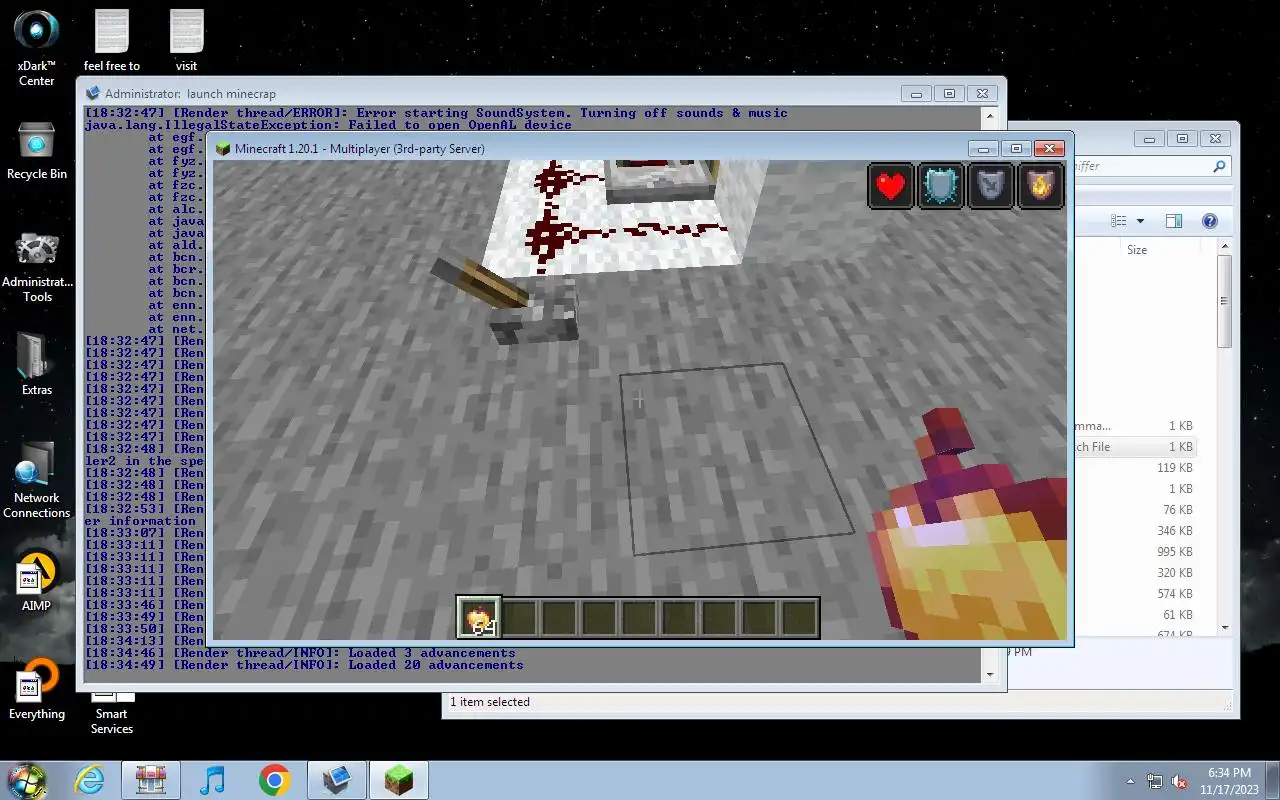This screenshot has height=800, width=1280.
Task: Click the network icon in system tray
Action: (1155, 781)
